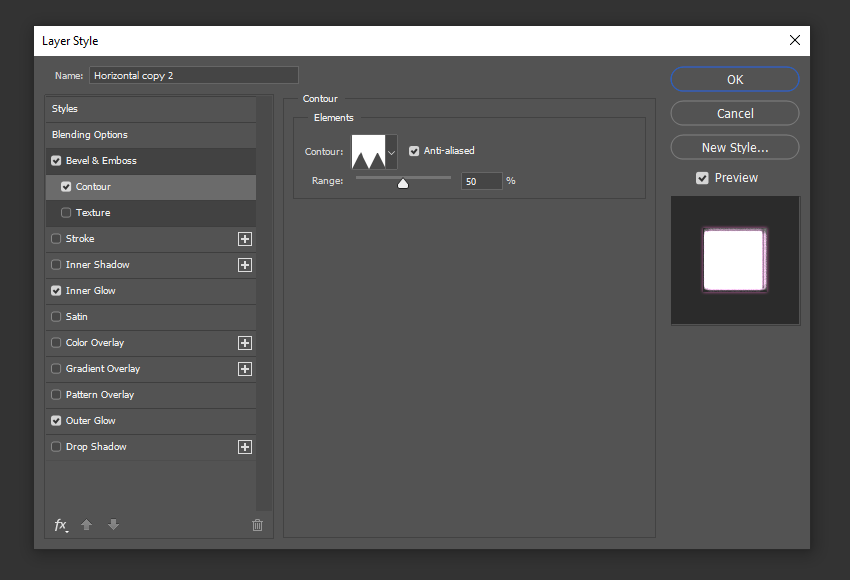850x580 pixels.
Task: Toggle the Preview checkbox
Action: click(702, 178)
